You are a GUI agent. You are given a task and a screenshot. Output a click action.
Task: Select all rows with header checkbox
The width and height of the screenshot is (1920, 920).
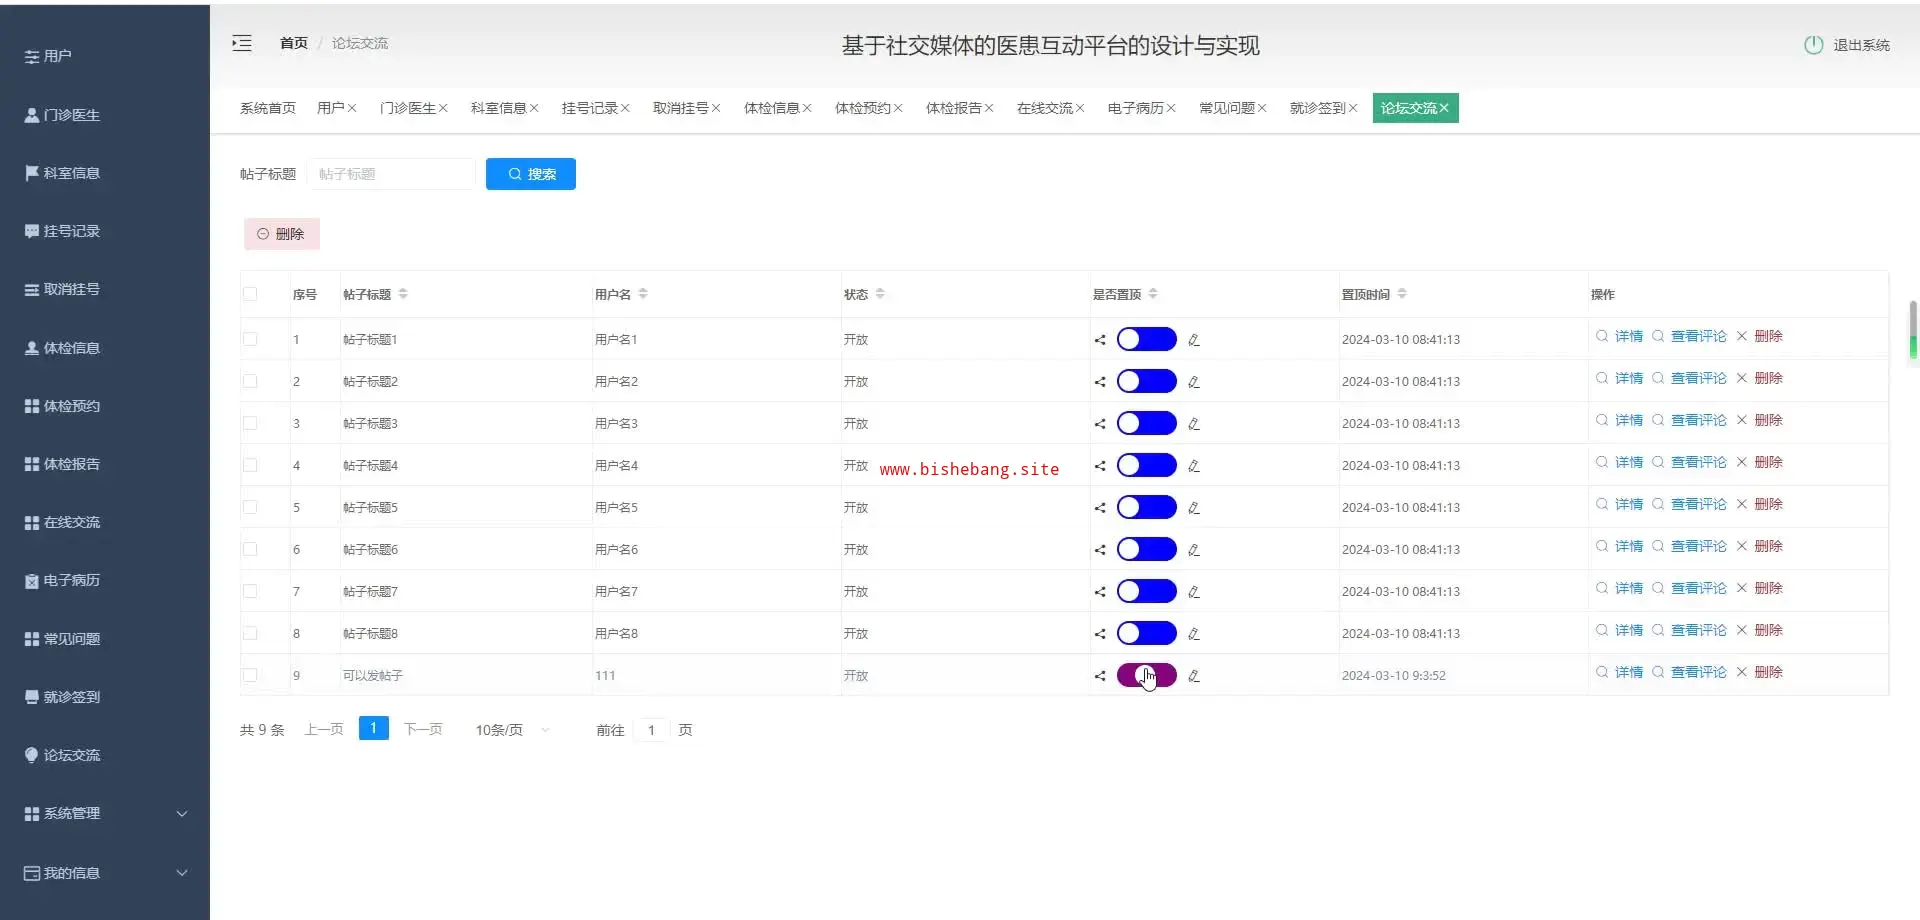pyautogui.click(x=250, y=294)
